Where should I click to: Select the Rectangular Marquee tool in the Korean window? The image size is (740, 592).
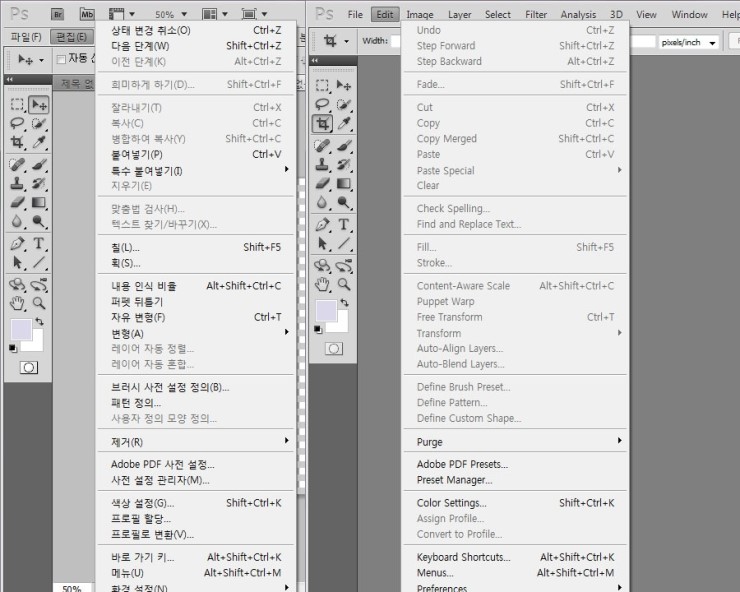tap(17, 105)
